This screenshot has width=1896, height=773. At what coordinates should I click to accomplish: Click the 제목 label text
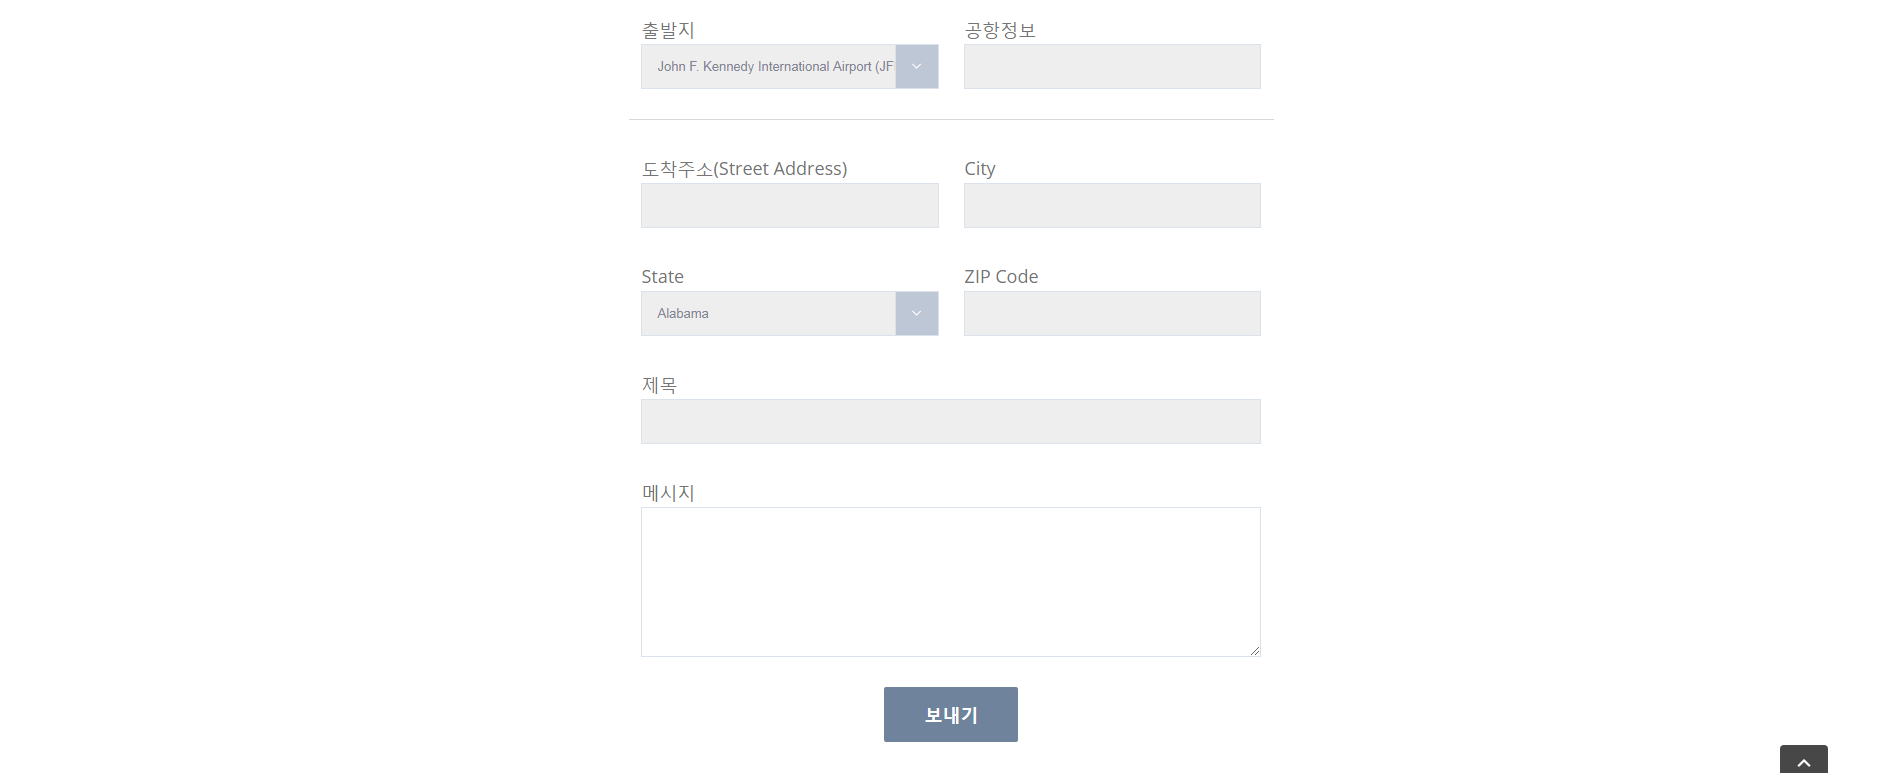point(659,385)
